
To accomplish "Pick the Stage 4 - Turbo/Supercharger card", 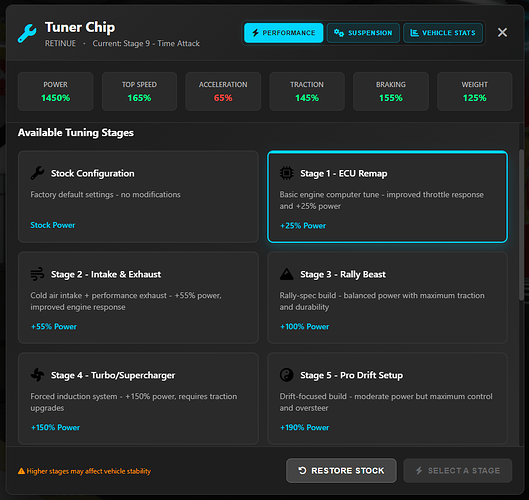I will tap(138, 398).
